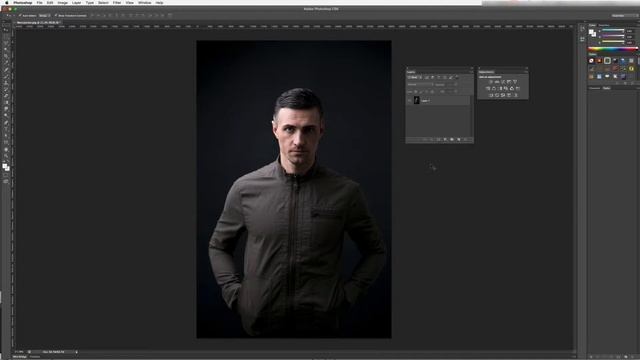Select the Zoom tool

point(6,156)
